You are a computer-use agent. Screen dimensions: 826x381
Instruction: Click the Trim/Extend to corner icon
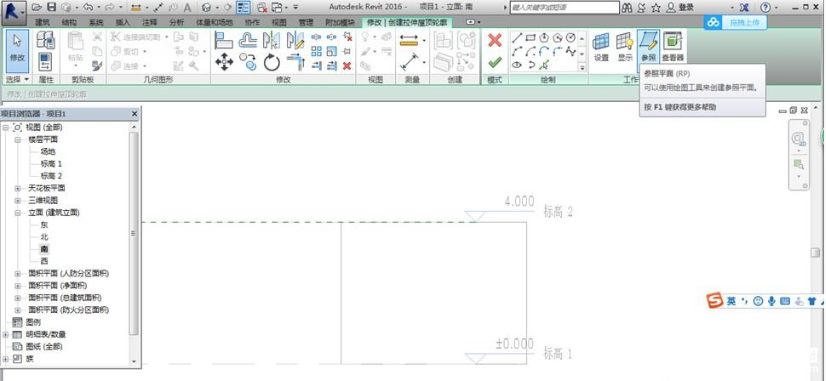pos(295,62)
